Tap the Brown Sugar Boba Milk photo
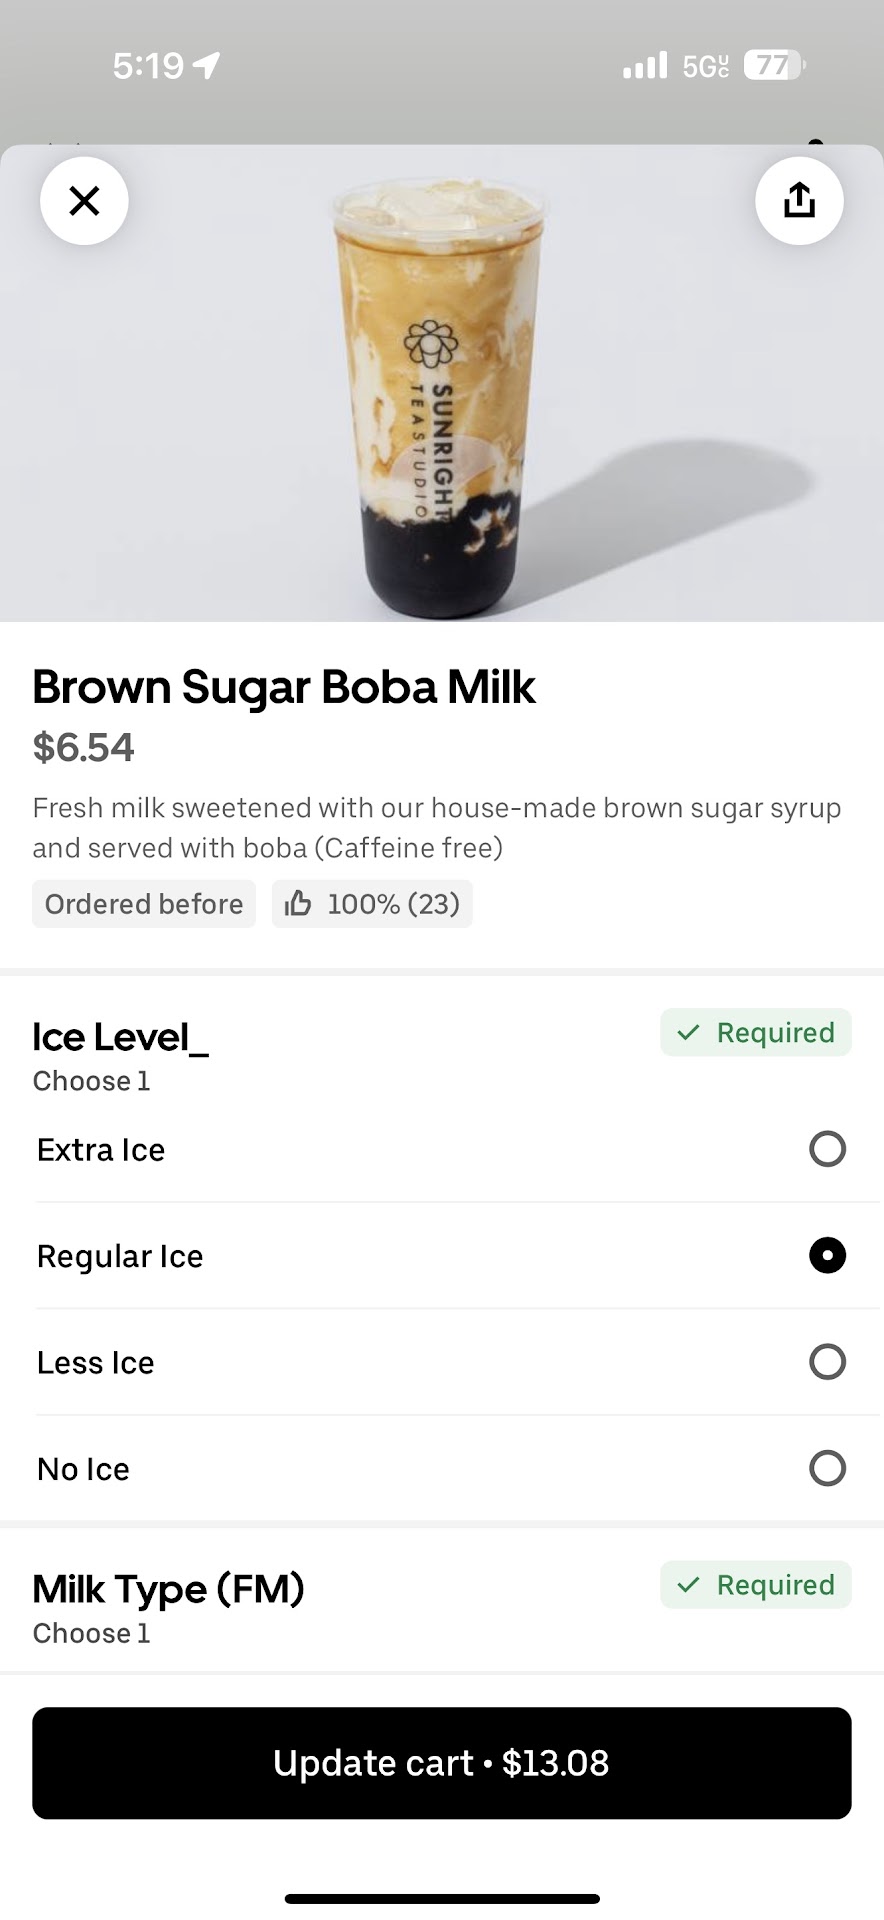 tap(440, 400)
